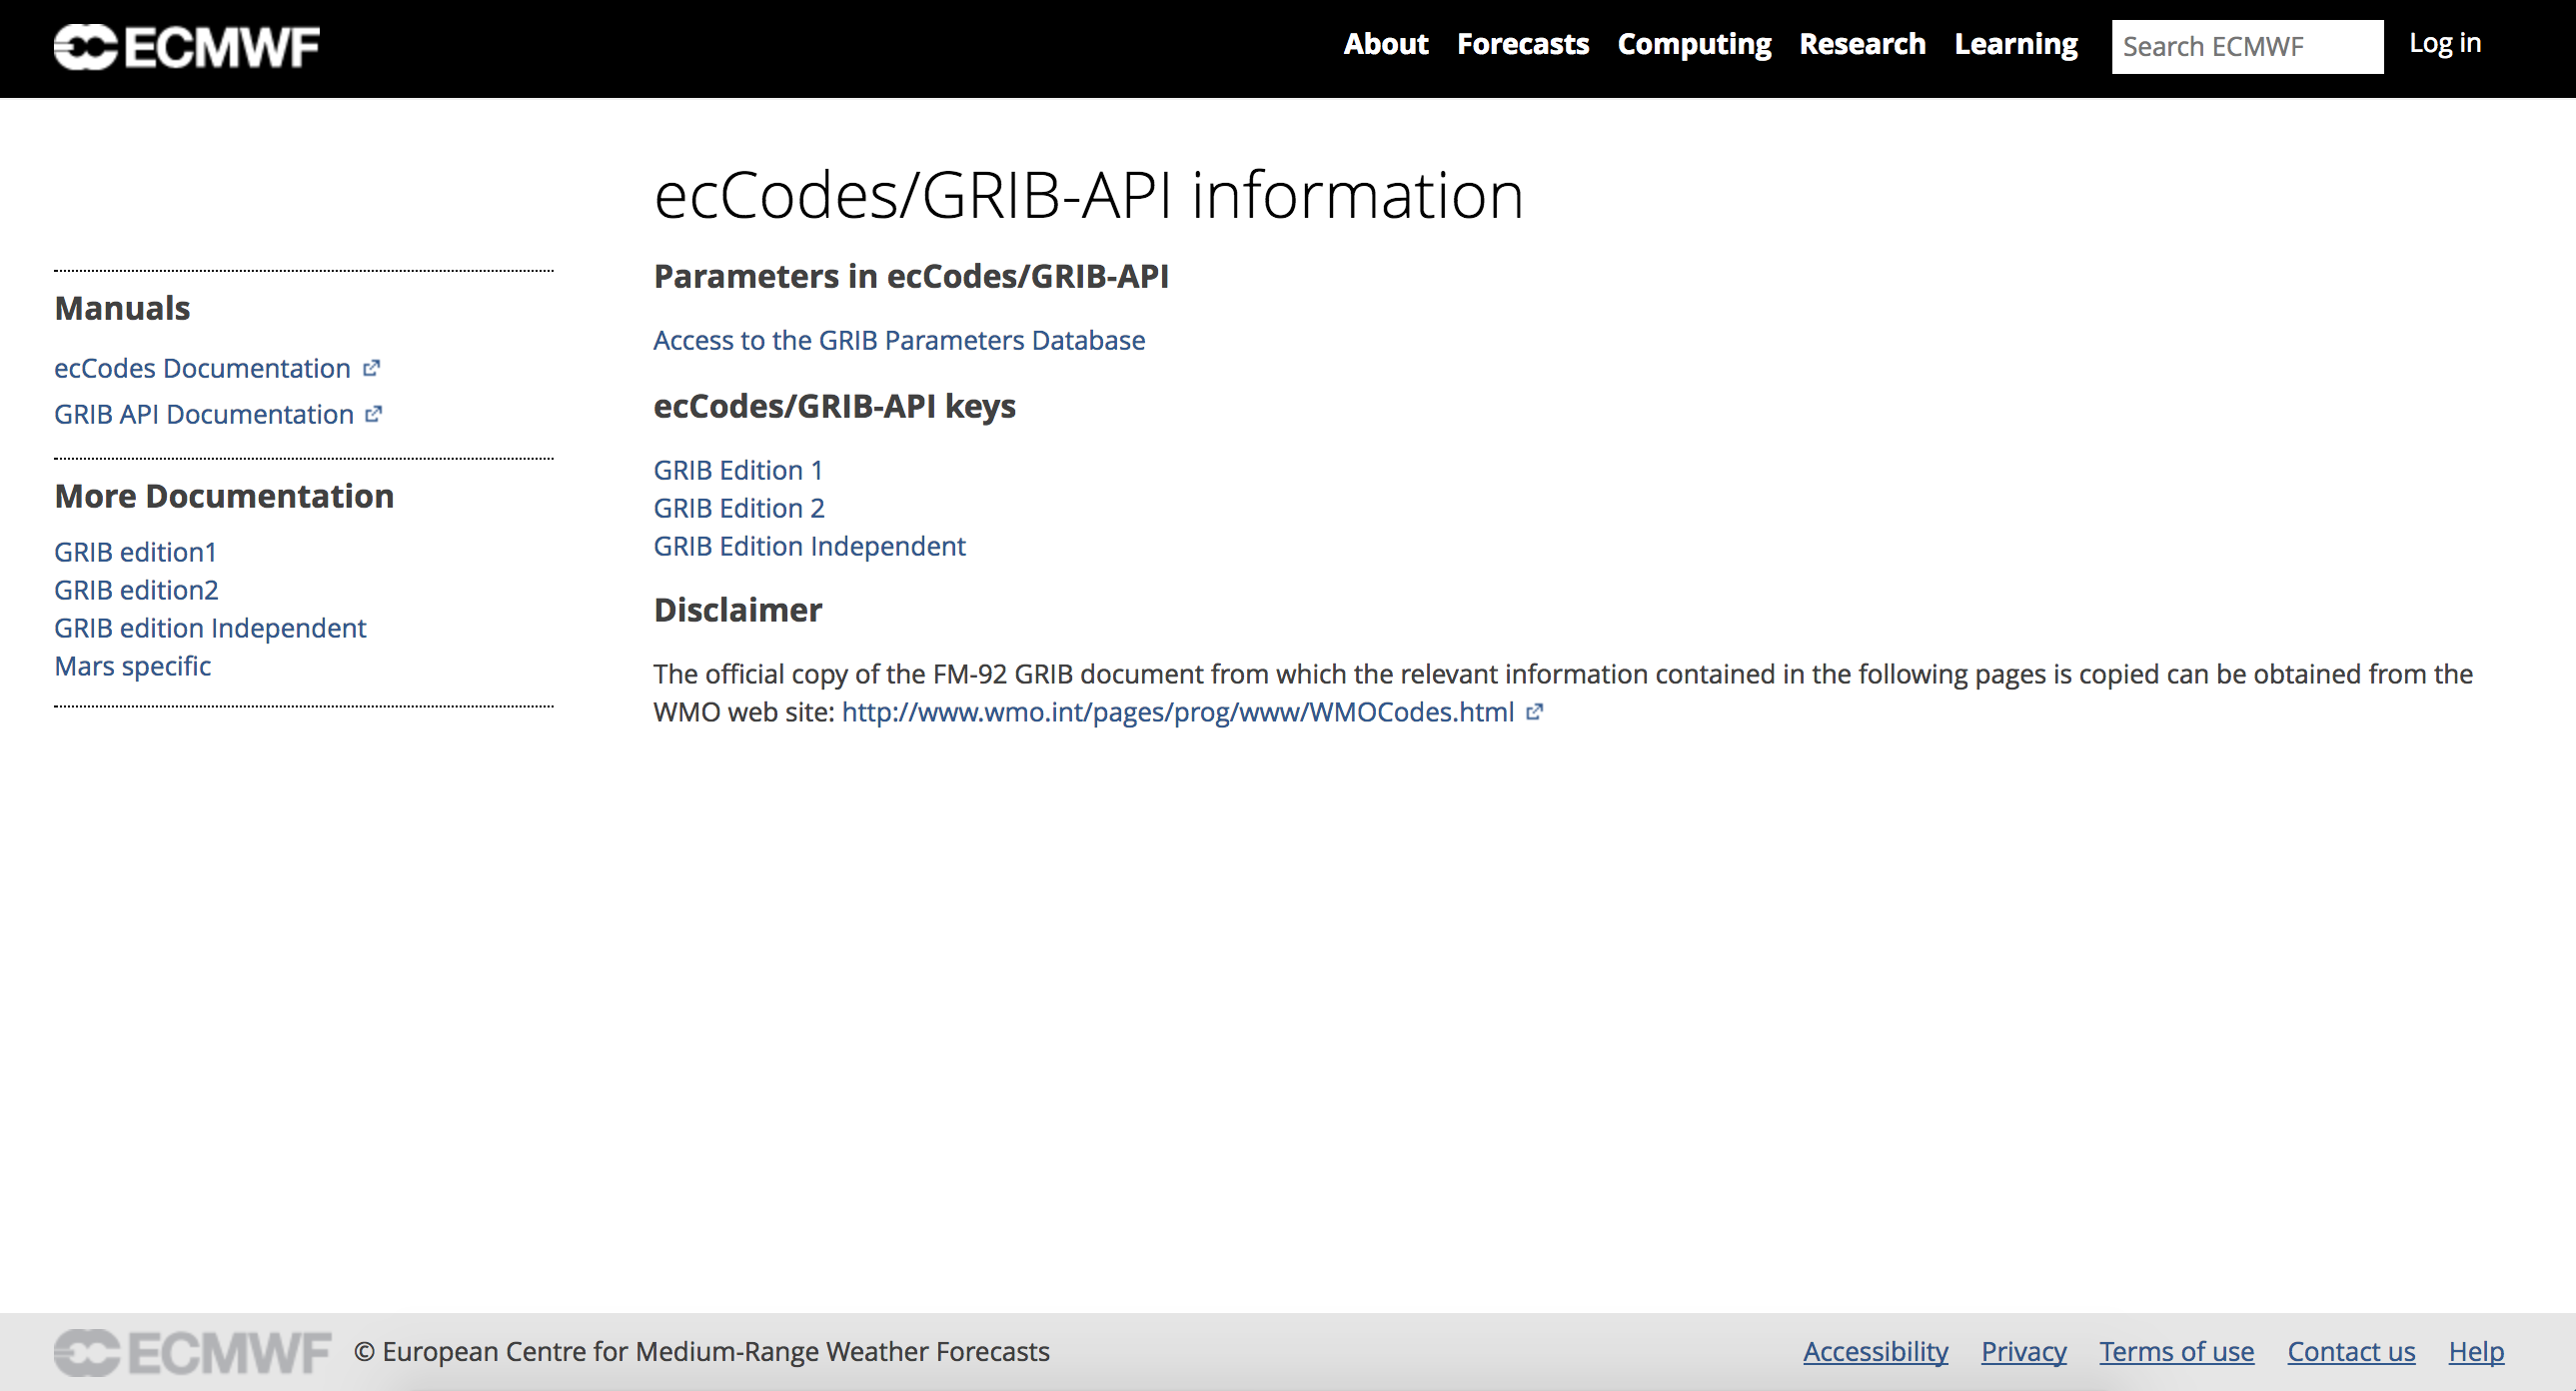Click external-link icon after WMO Codes URL

point(1535,712)
